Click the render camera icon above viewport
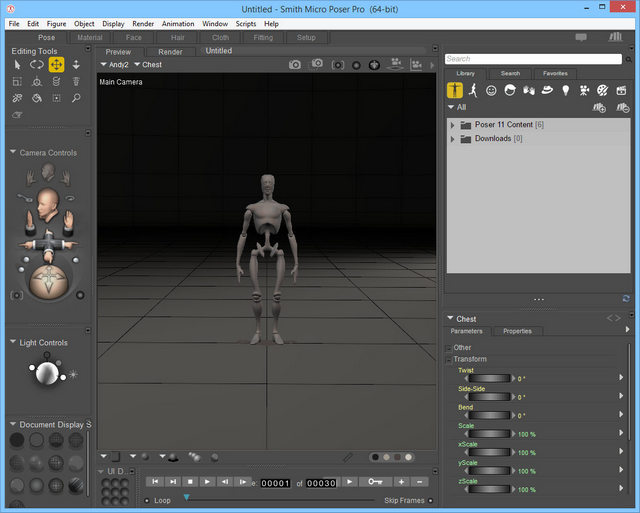 click(295, 65)
